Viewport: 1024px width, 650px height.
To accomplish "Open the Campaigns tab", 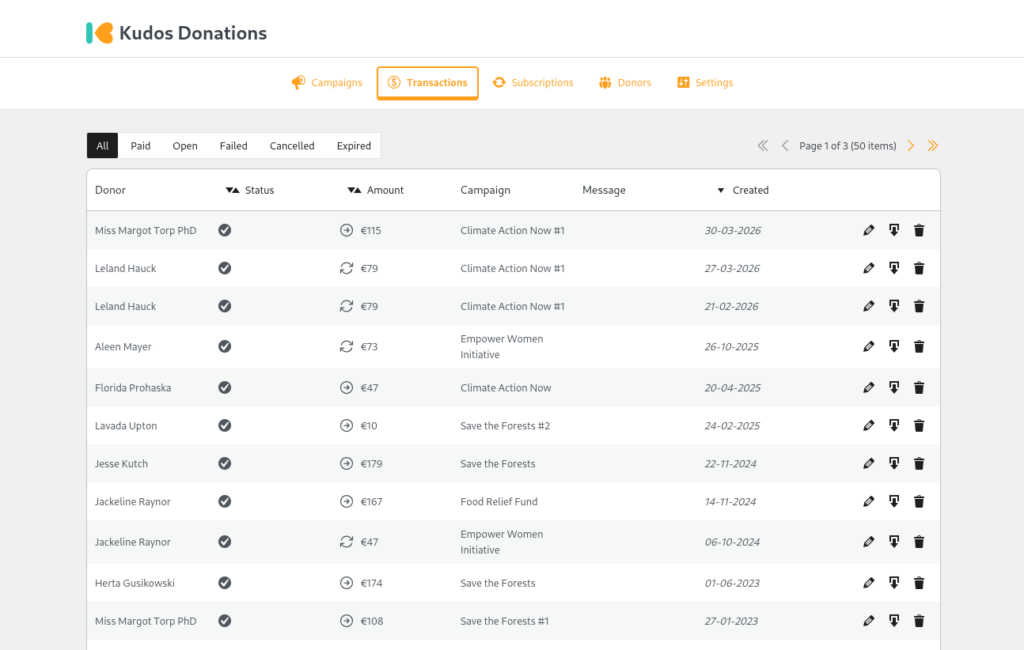I will [x=327, y=83].
